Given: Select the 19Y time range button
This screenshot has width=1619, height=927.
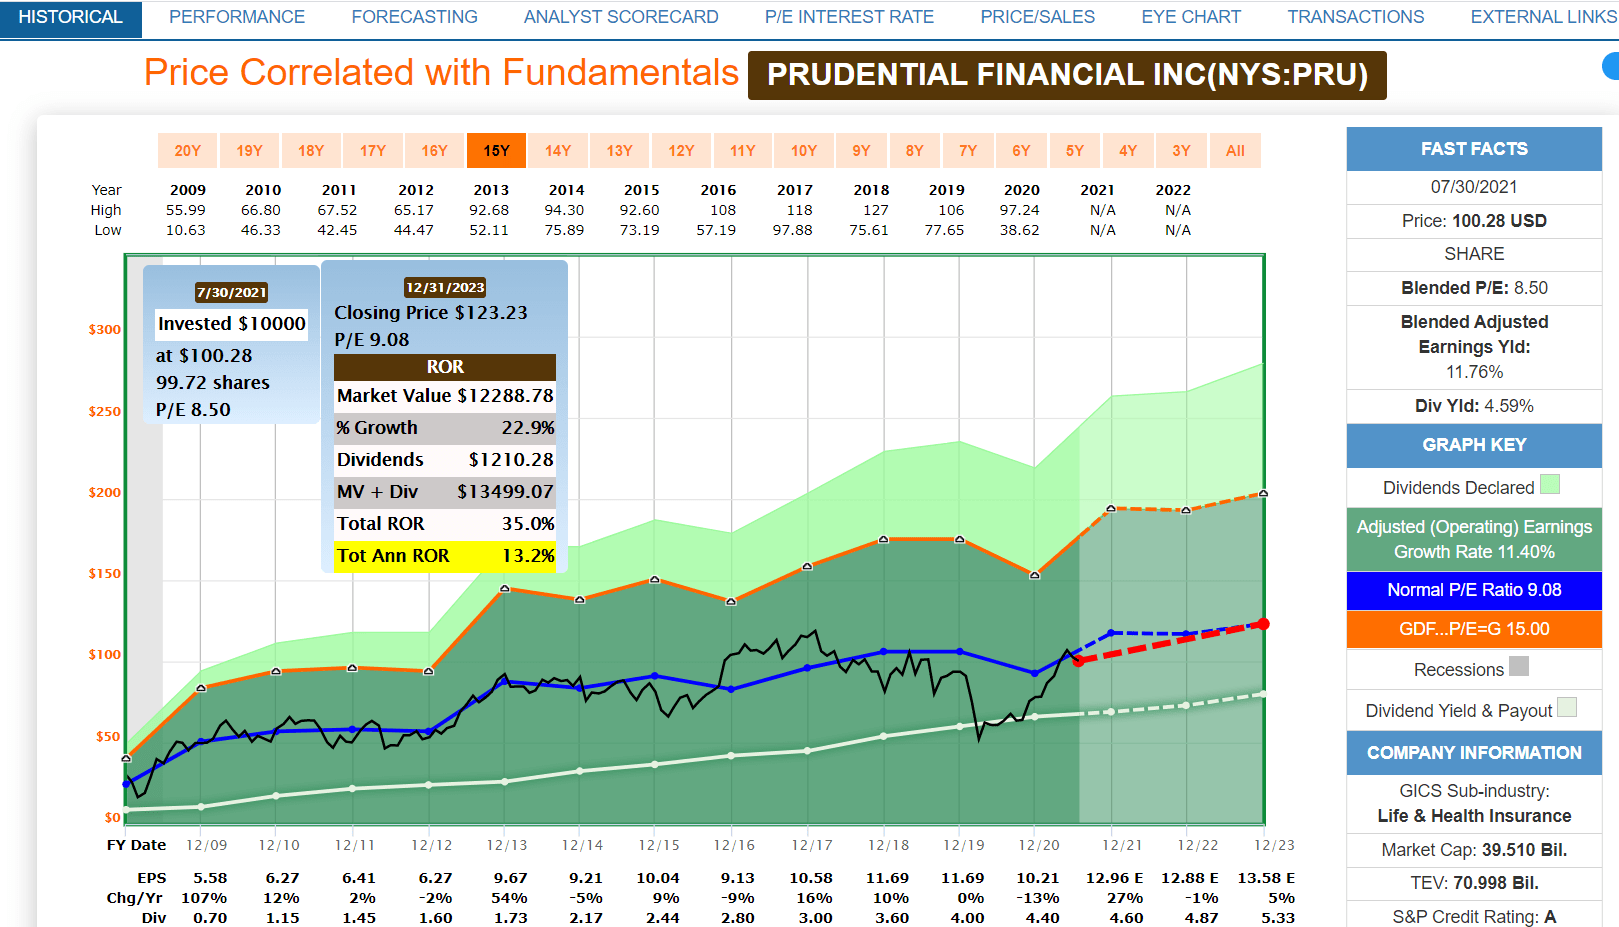Looking at the screenshot, I should (249, 151).
